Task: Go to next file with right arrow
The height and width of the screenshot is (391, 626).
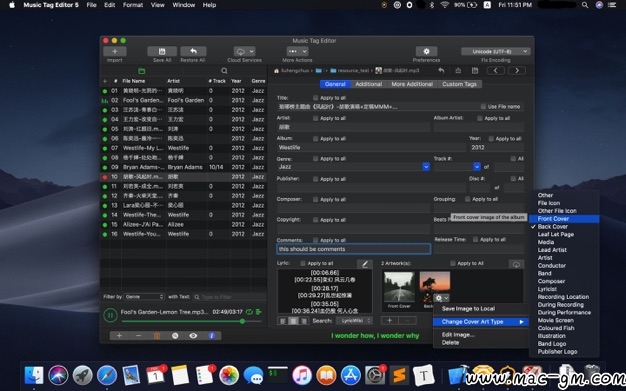Action: pos(517,71)
